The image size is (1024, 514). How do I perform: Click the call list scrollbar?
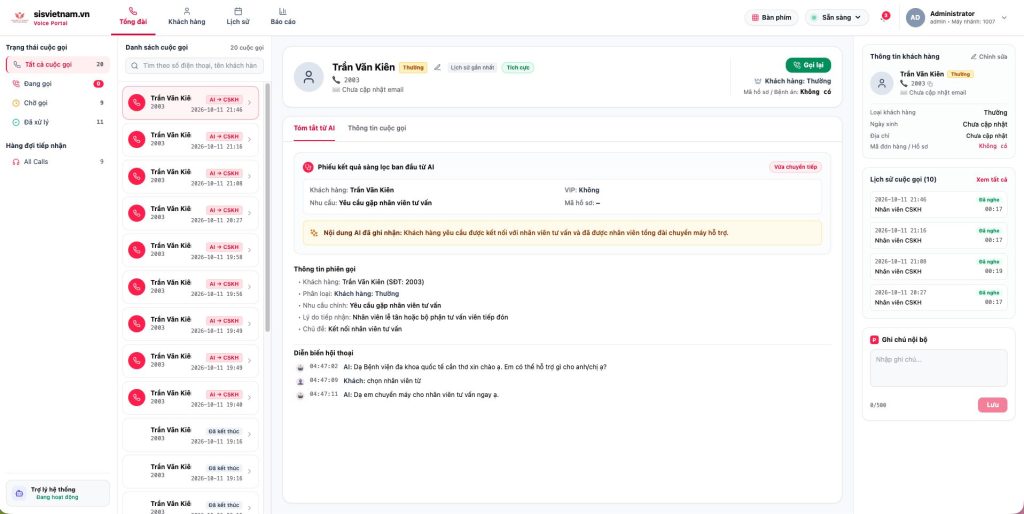[267, 208]
